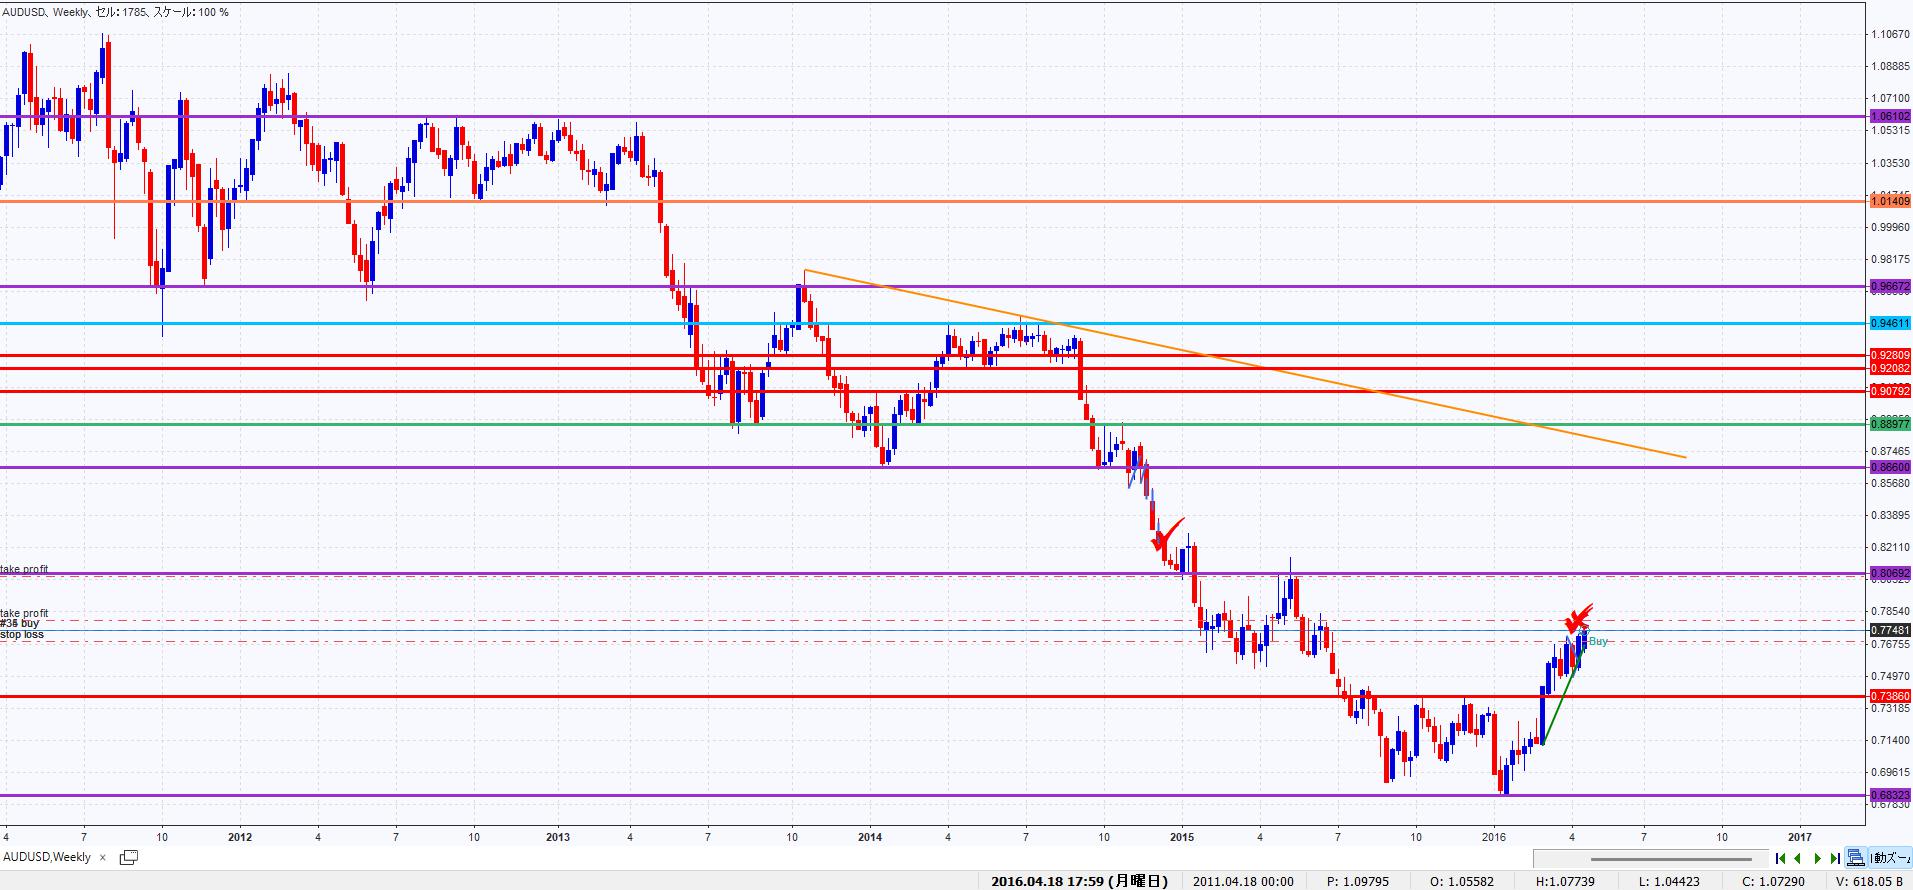
Task: Click the chart horizontal scrollbar
Action: (x=1670, y=858)
